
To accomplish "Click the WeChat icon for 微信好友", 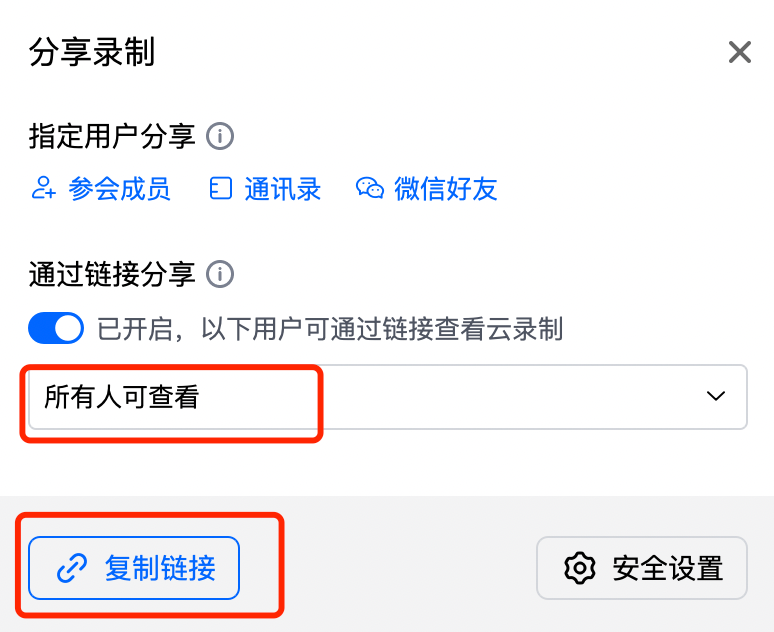I will [370, 189].
